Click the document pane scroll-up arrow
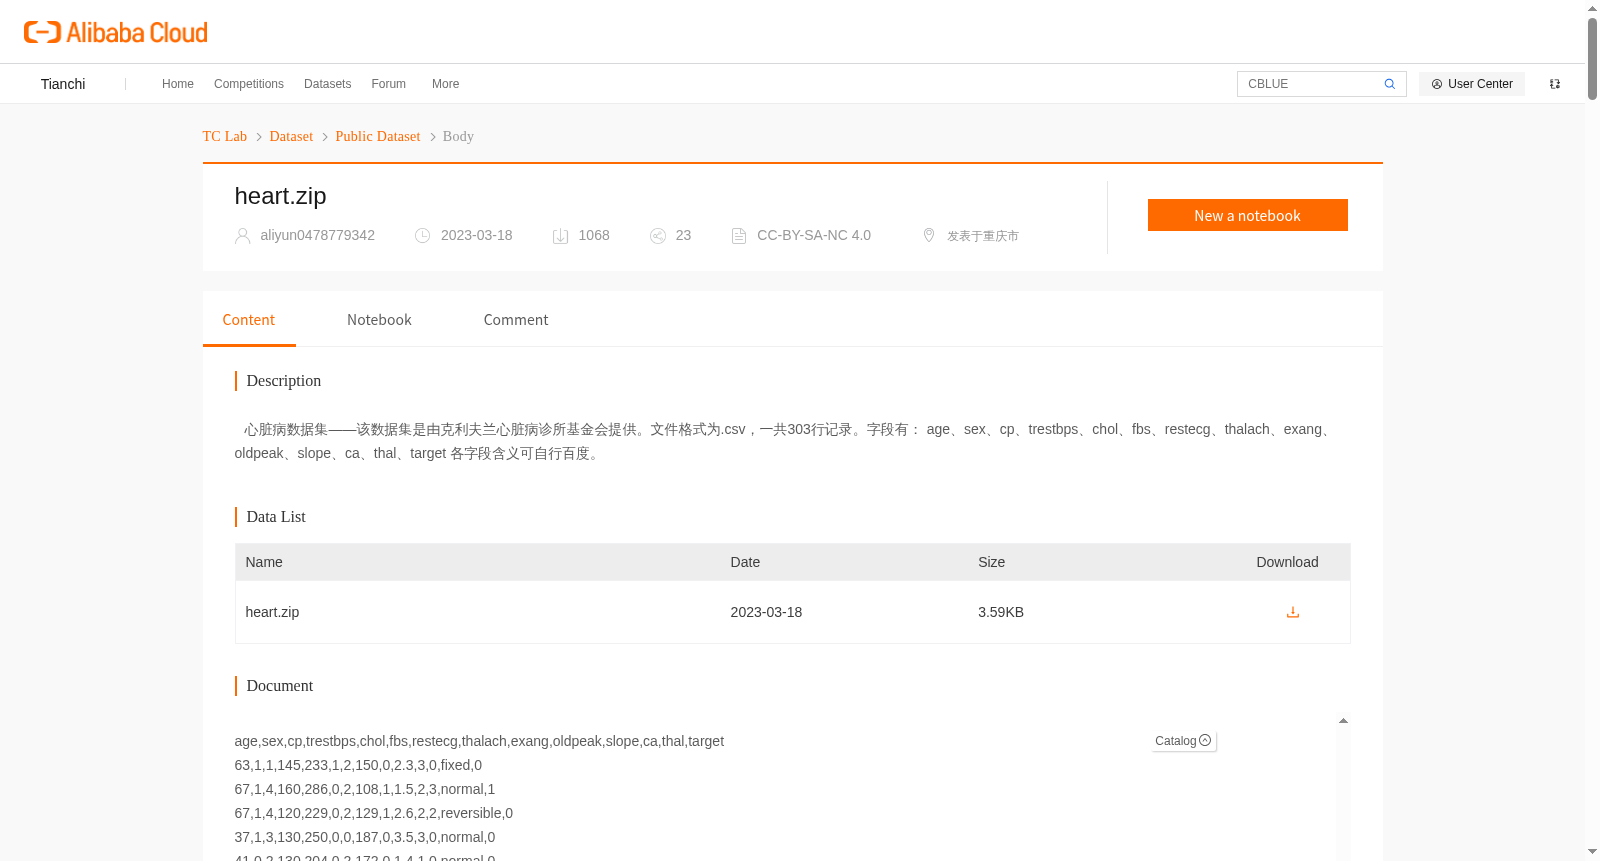Viewport: 1600px width, 861px height. (x=1343, y=721)
